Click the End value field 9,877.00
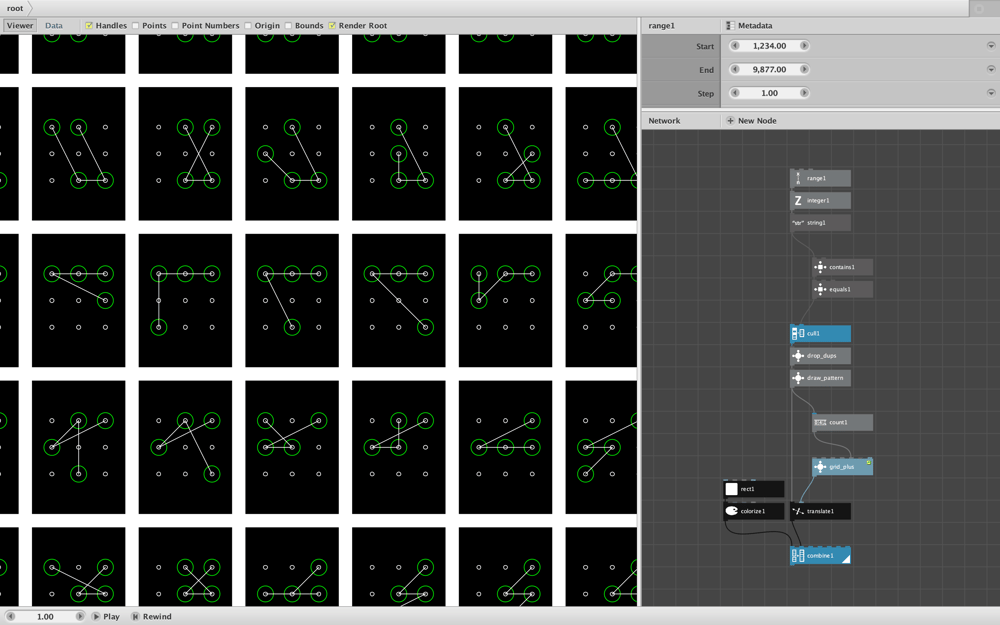The image size is (1000, 625). (769, 70)
